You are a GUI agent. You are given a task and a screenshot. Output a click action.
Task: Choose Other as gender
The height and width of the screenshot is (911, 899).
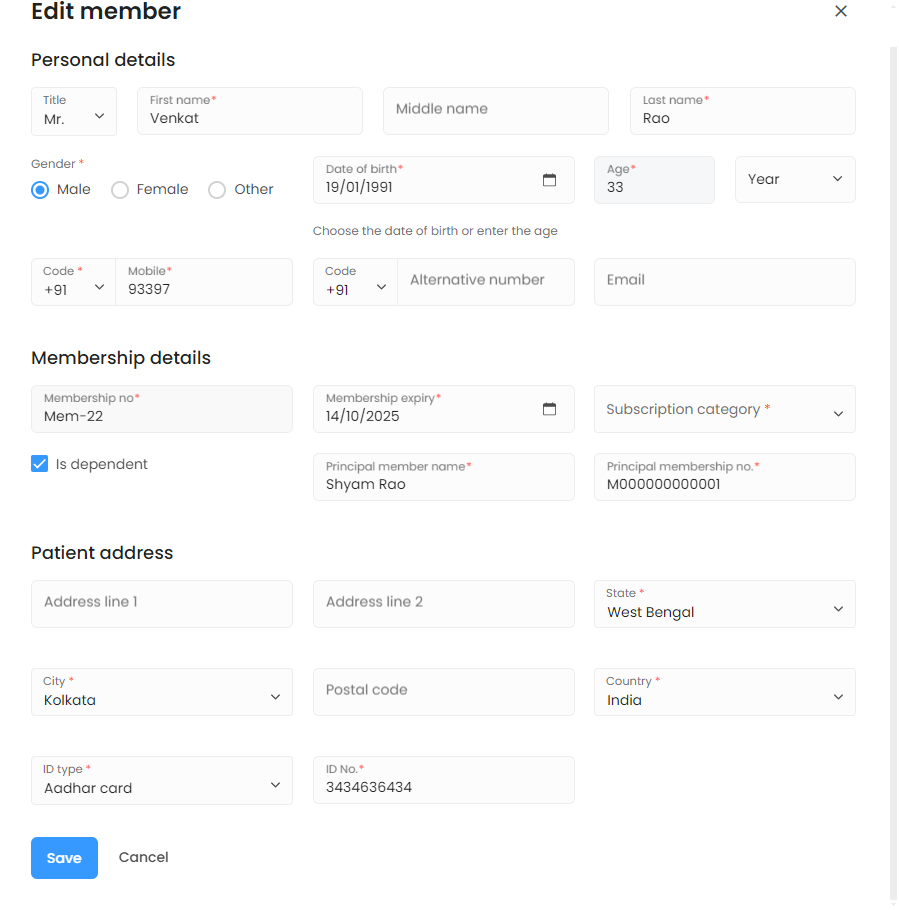pos(217,190)
